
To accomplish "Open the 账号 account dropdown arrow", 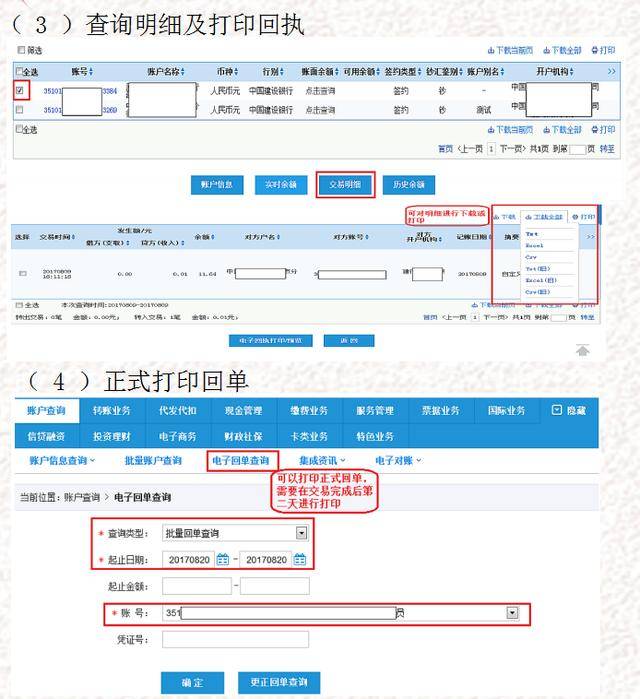I will click(513, 613).
